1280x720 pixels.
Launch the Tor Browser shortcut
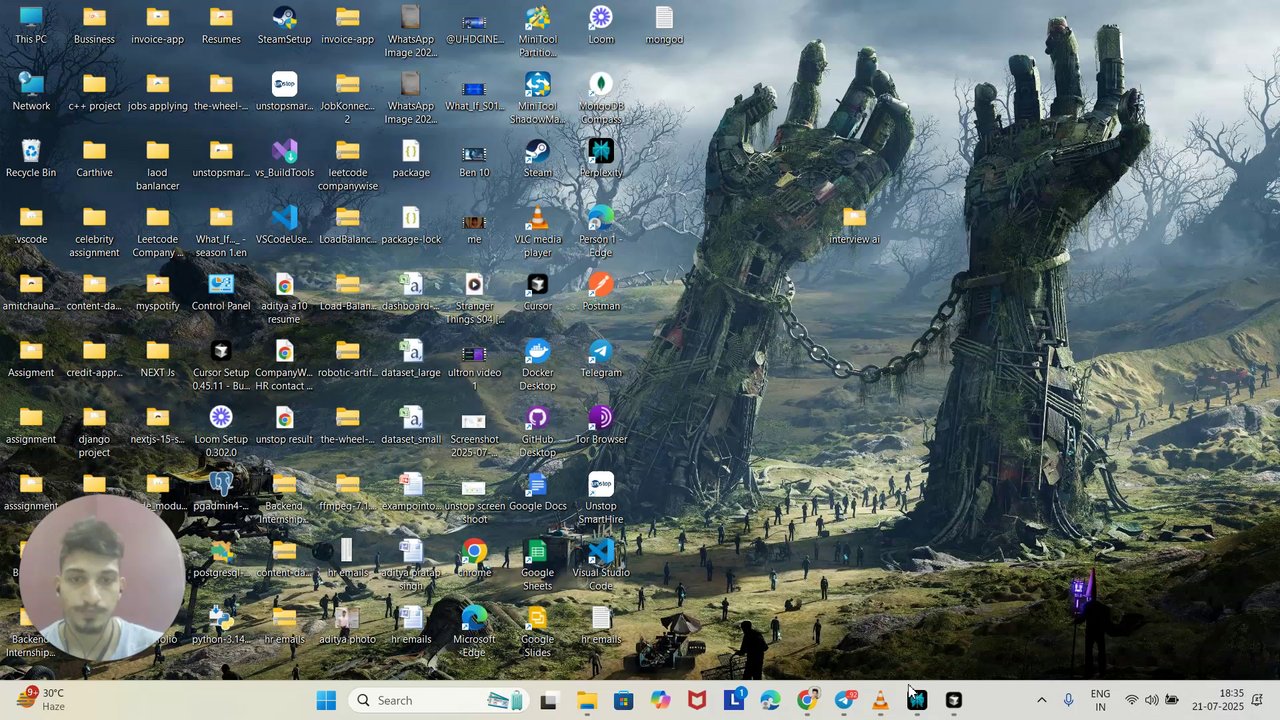pos(601,425)
